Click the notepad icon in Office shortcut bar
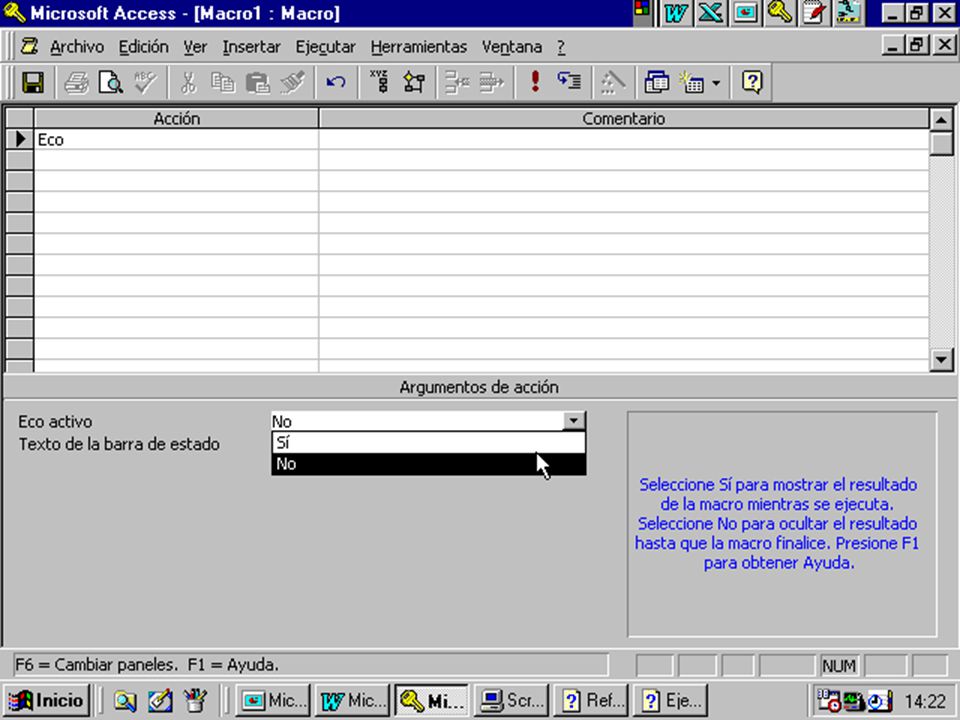This screenshot has width=960, height=720. [x=814, y=13]
